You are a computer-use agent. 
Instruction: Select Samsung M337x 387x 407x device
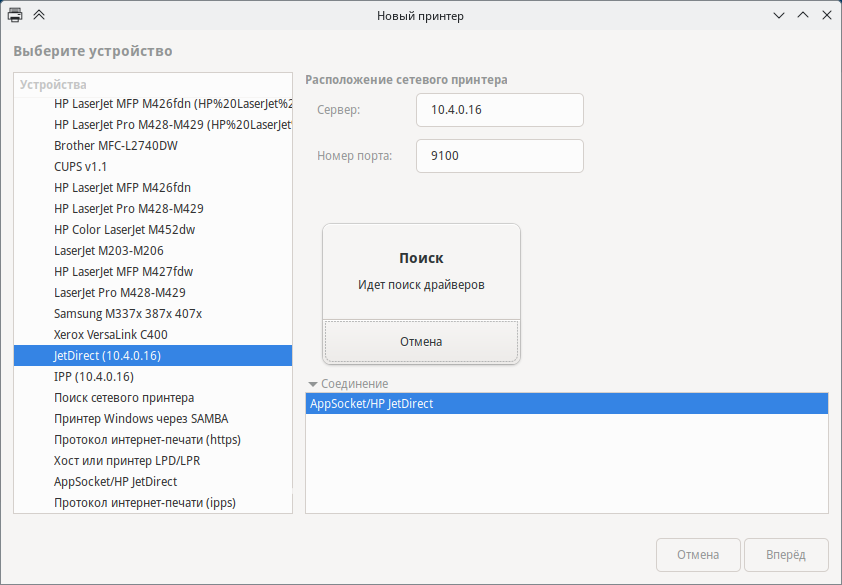tap(128, 314)
